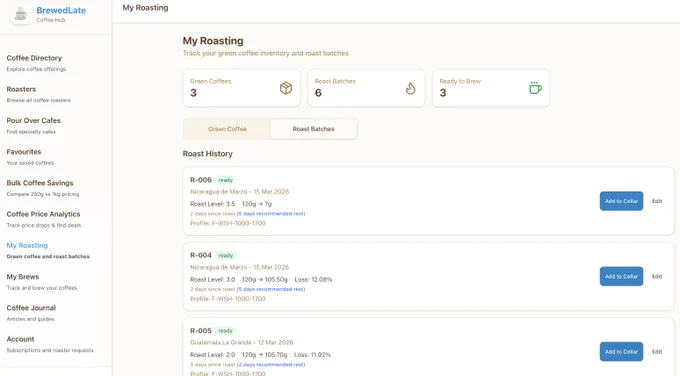Viewport: 680px width, 376px height.
Task: Open Favourites in the sidebar
Action: pyautogui.click(x=24, y=152)
